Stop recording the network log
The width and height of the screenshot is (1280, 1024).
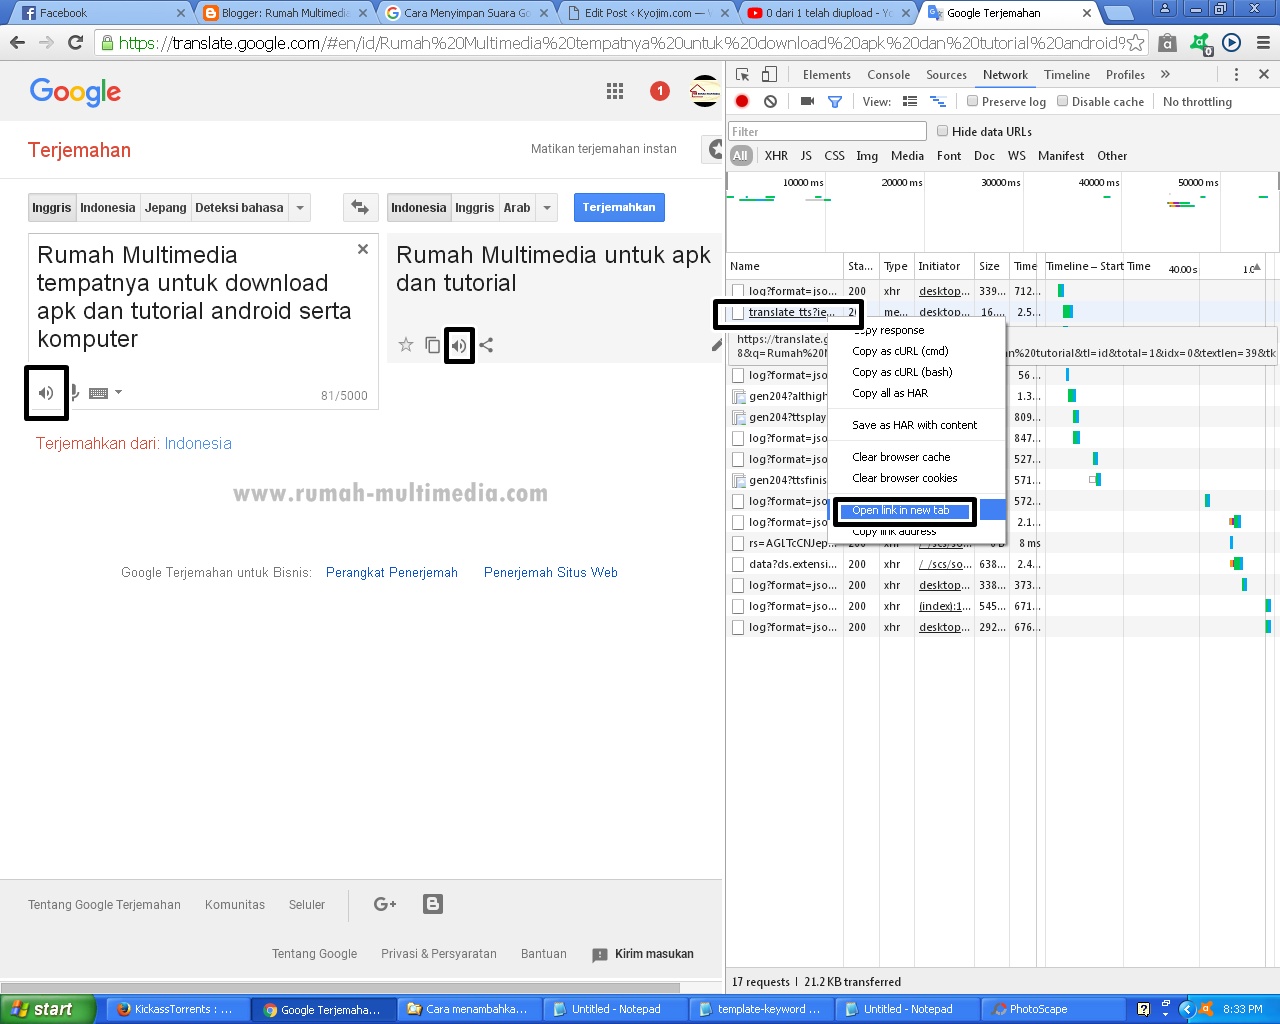(742, 101)
